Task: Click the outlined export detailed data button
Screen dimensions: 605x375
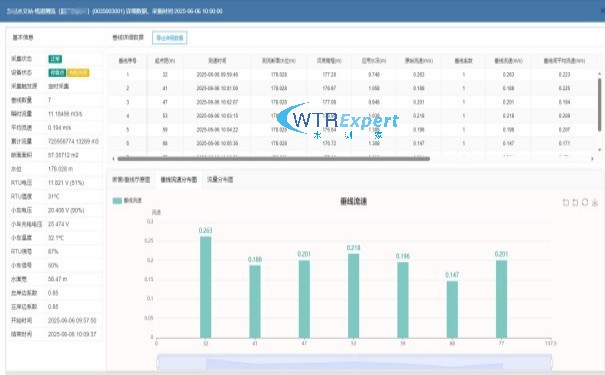Action: [x=170, y=38]
